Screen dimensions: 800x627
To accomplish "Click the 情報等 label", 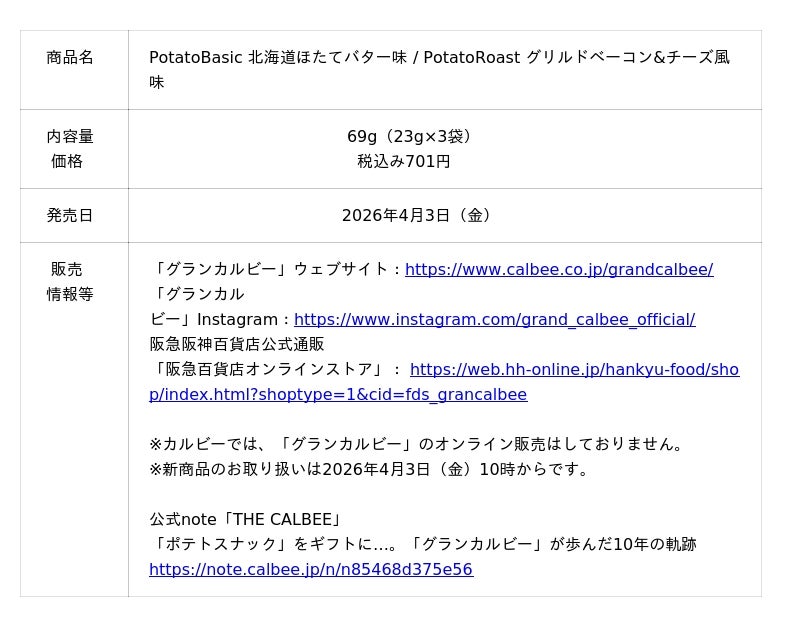I will (70, 294).
